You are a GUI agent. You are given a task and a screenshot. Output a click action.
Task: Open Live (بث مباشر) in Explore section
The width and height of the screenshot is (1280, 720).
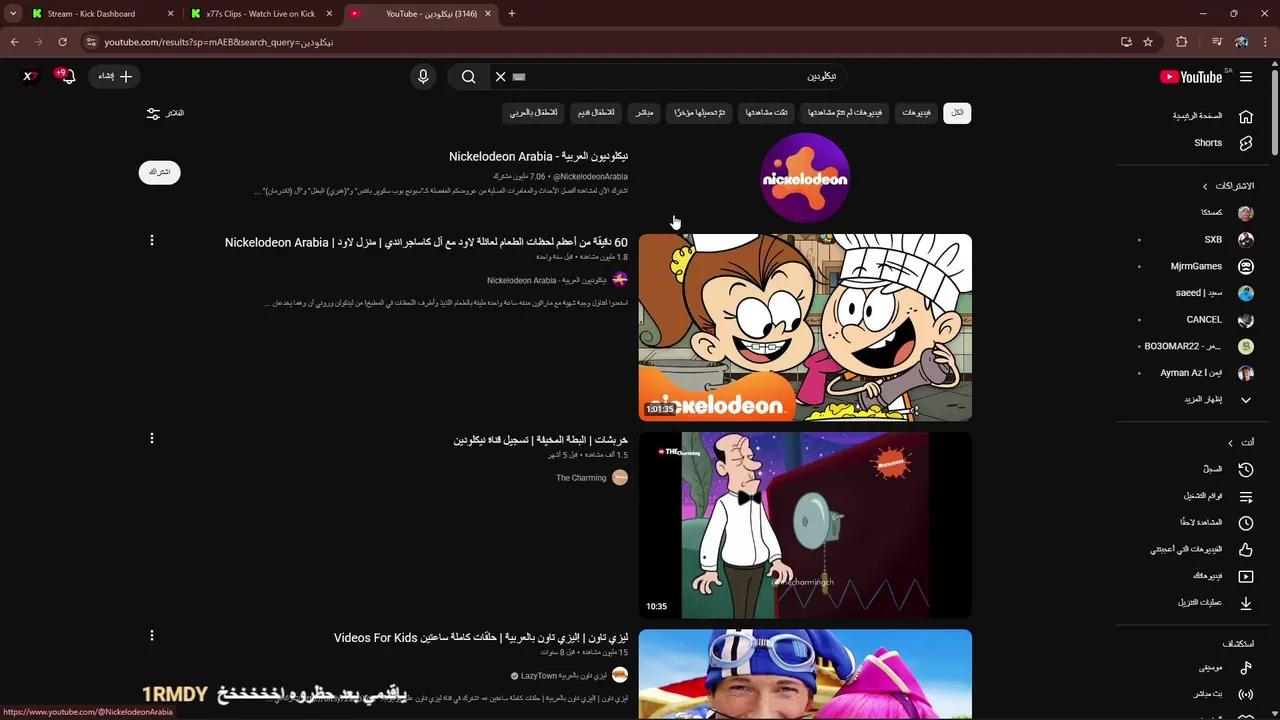(x=1222, y=694)
